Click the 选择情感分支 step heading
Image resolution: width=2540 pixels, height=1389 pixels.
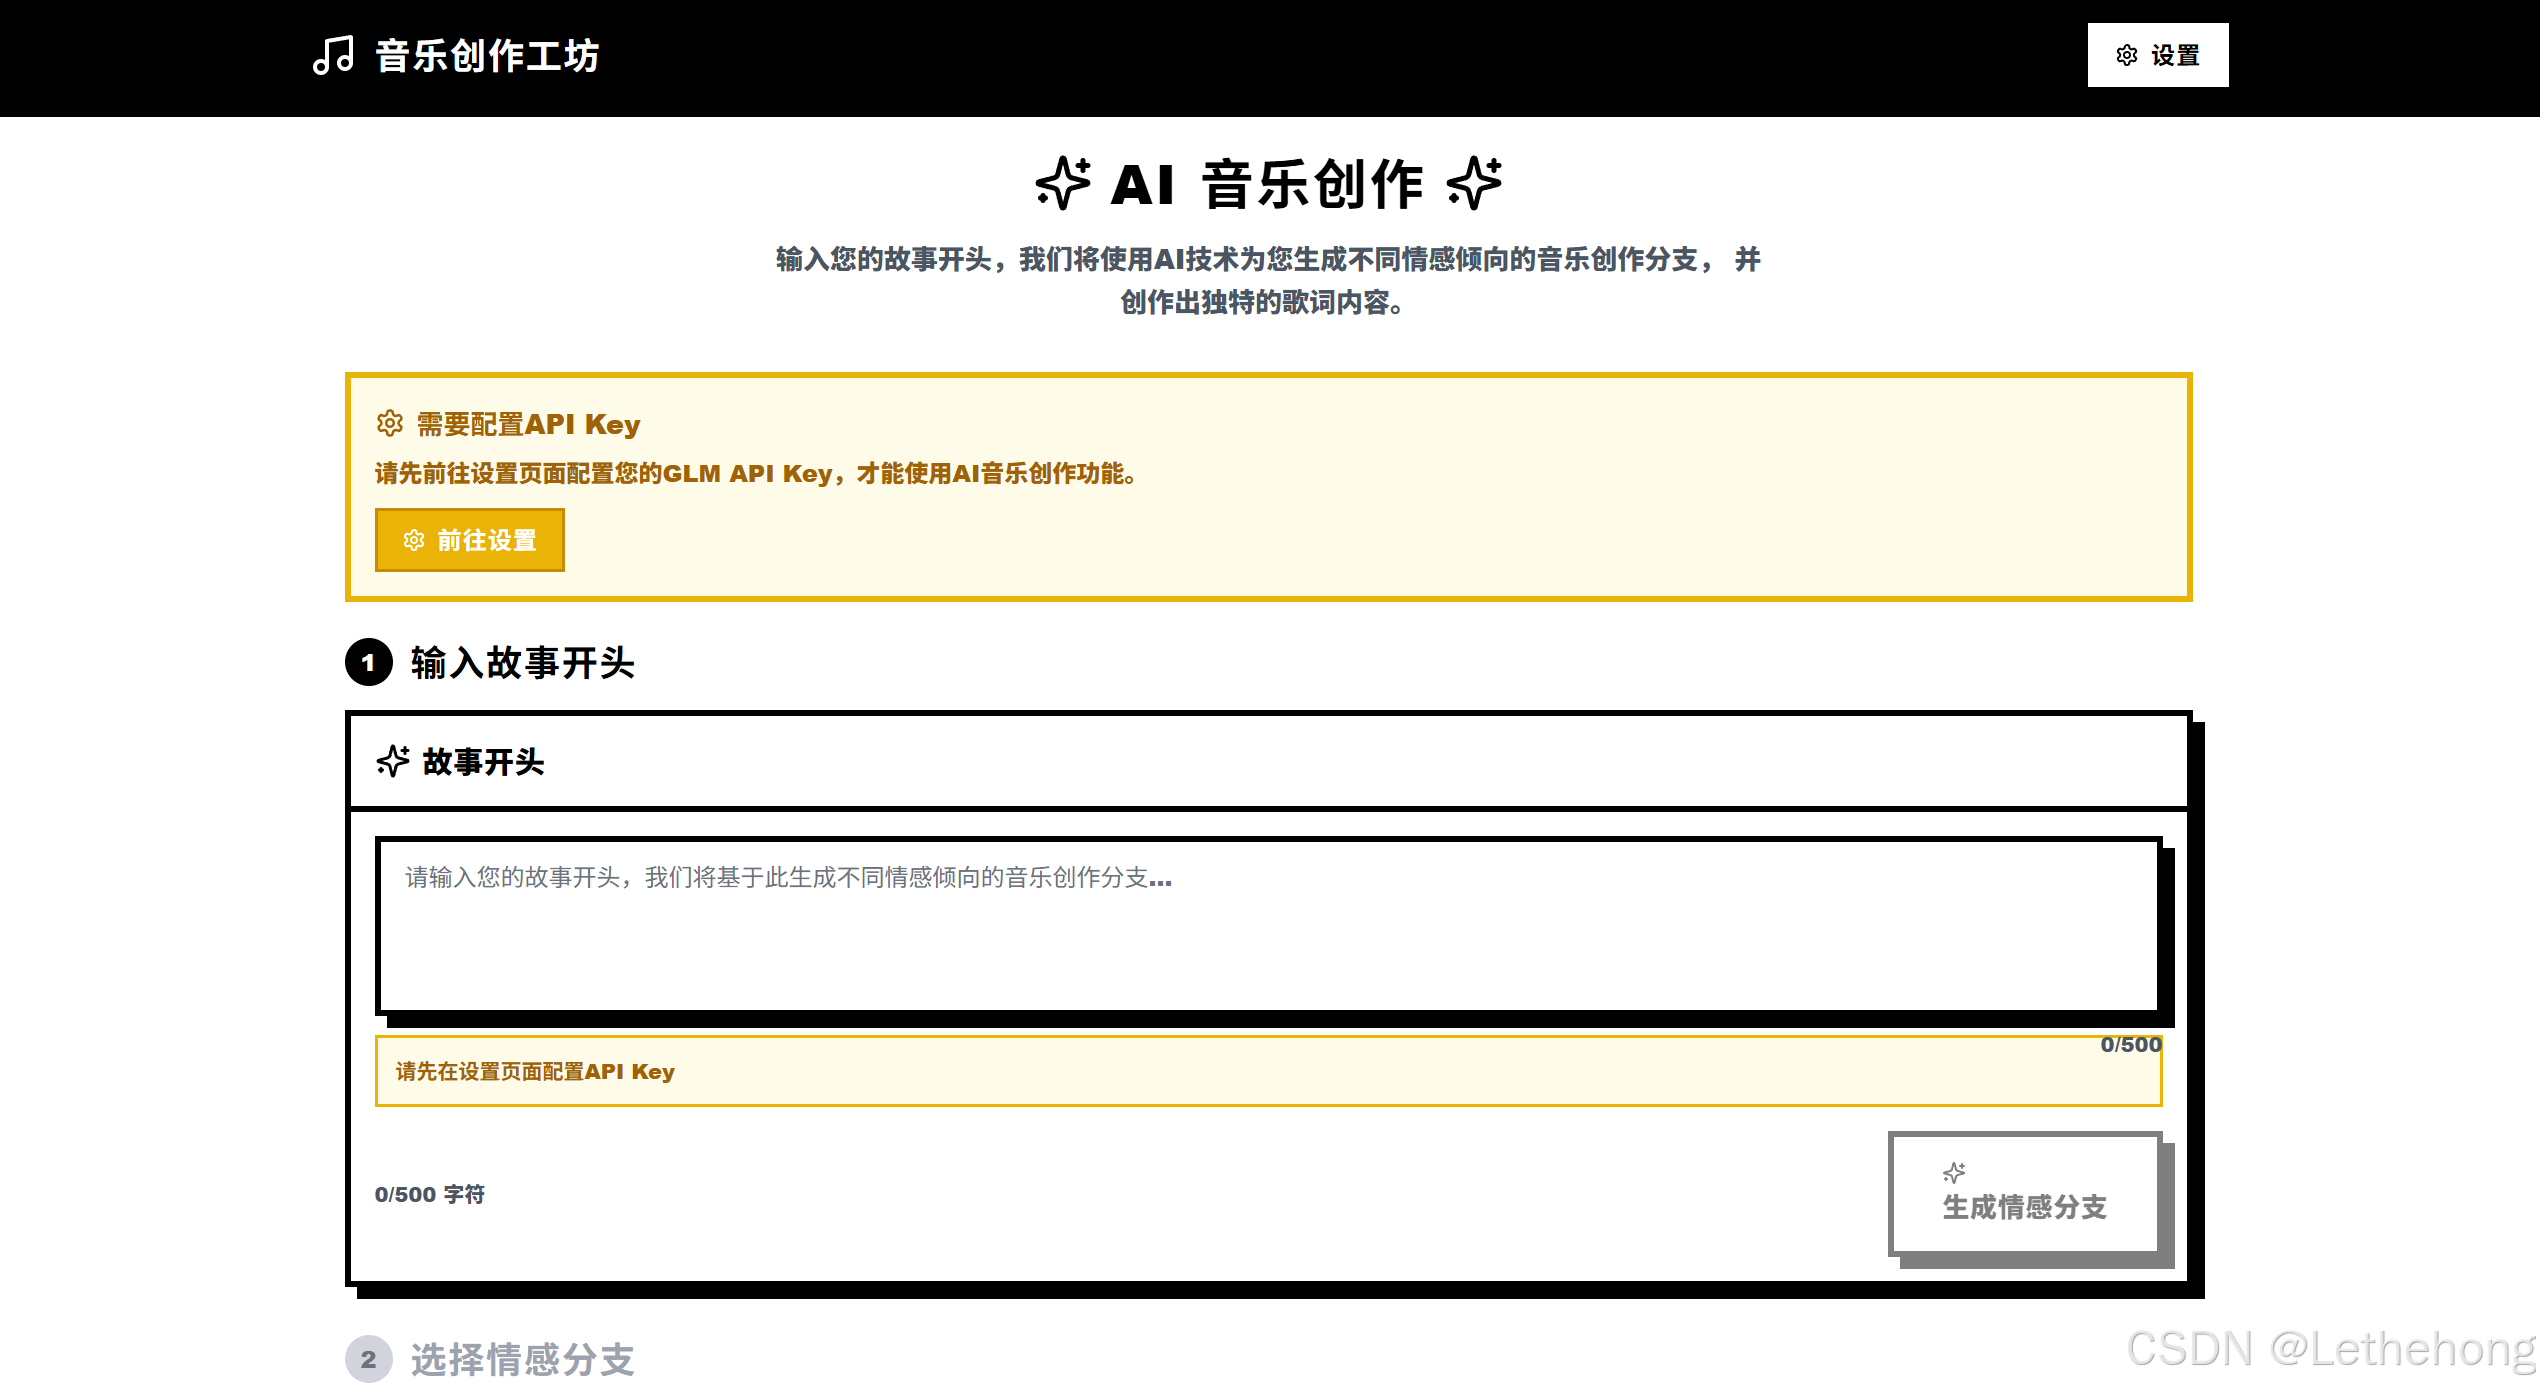[522, 1359]
